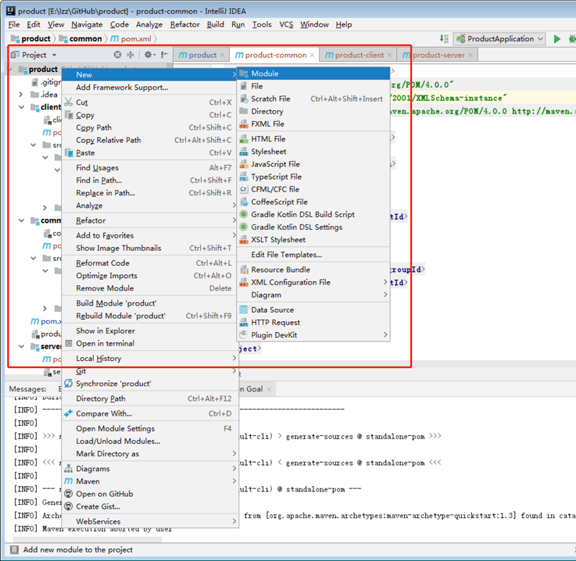576x561 pixels.
Task: Open the Refactor menu in menu bar
Action: (185, 25)
